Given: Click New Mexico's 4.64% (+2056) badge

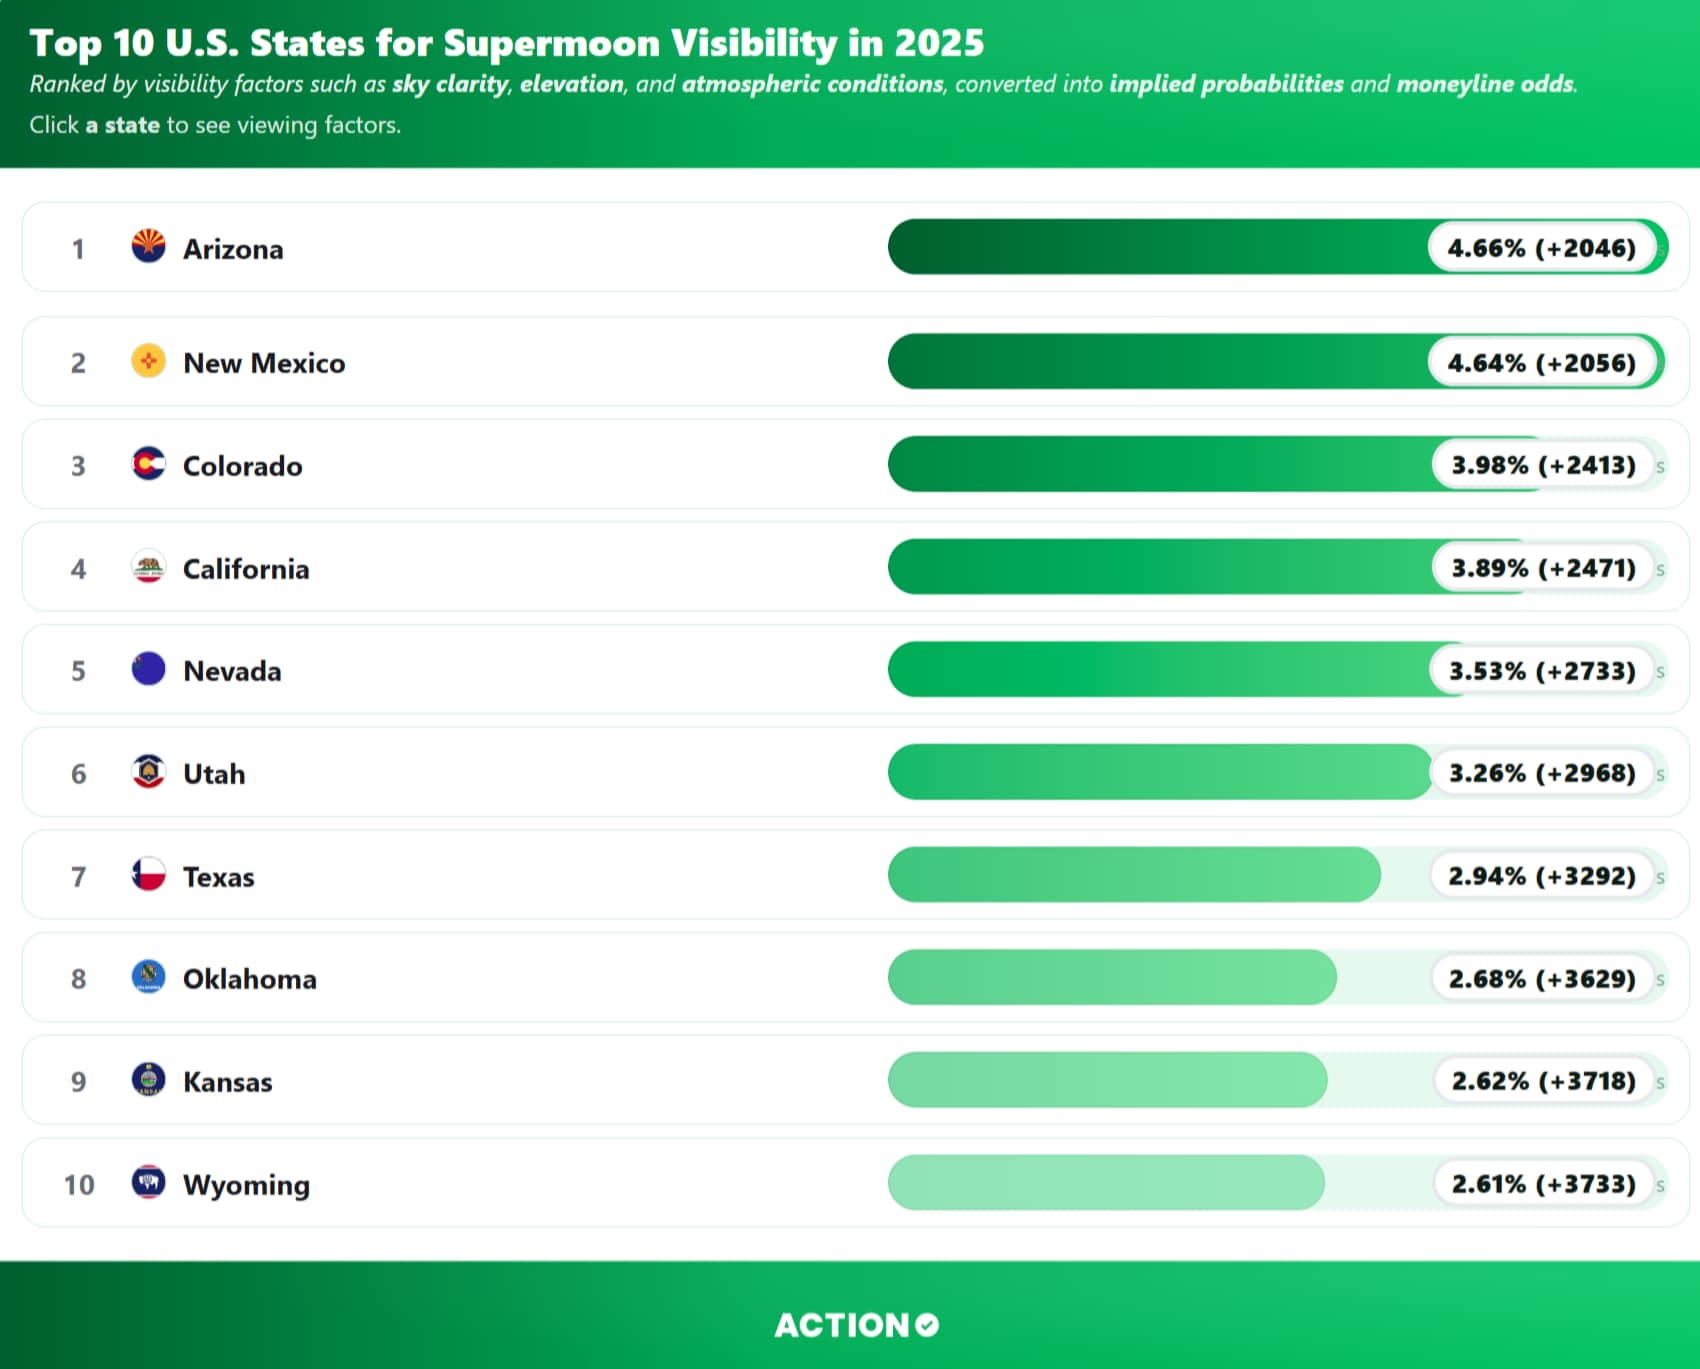Looking at the screenshot, I should tap(1541, 363).
